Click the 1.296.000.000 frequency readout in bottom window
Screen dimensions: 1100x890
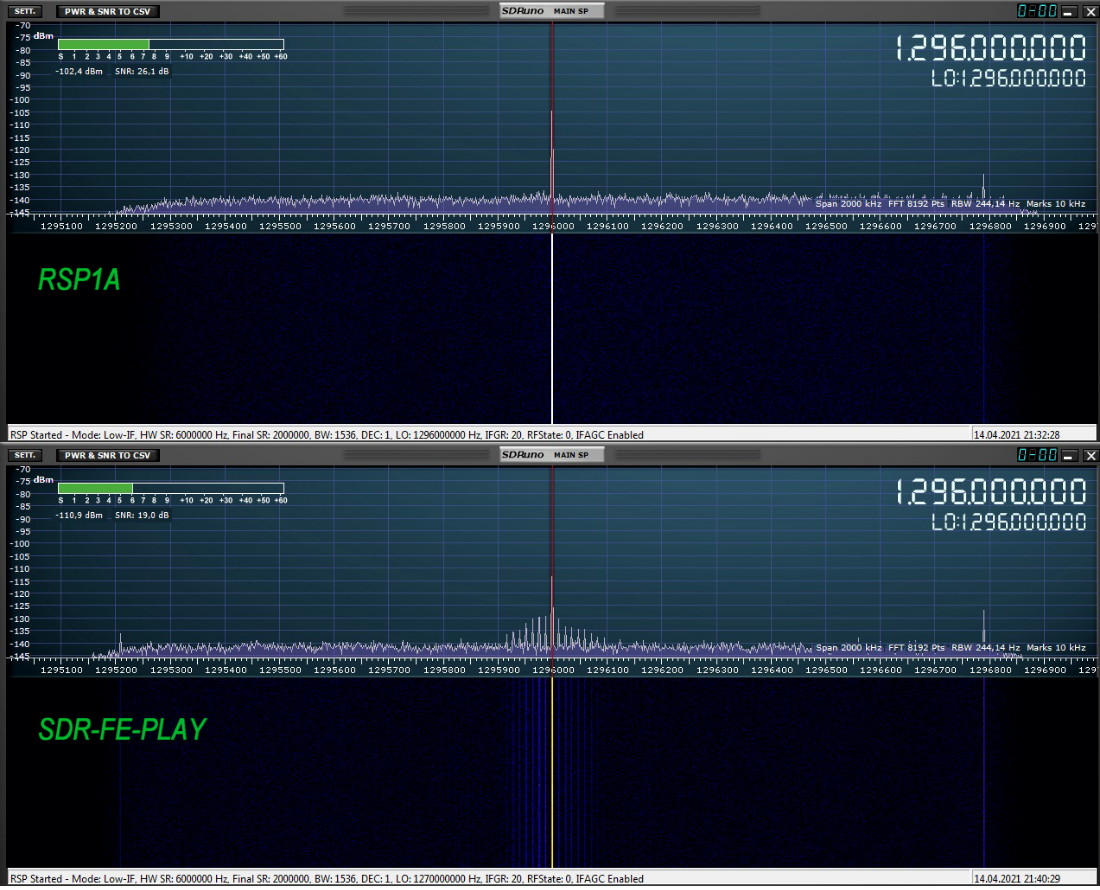991,492
